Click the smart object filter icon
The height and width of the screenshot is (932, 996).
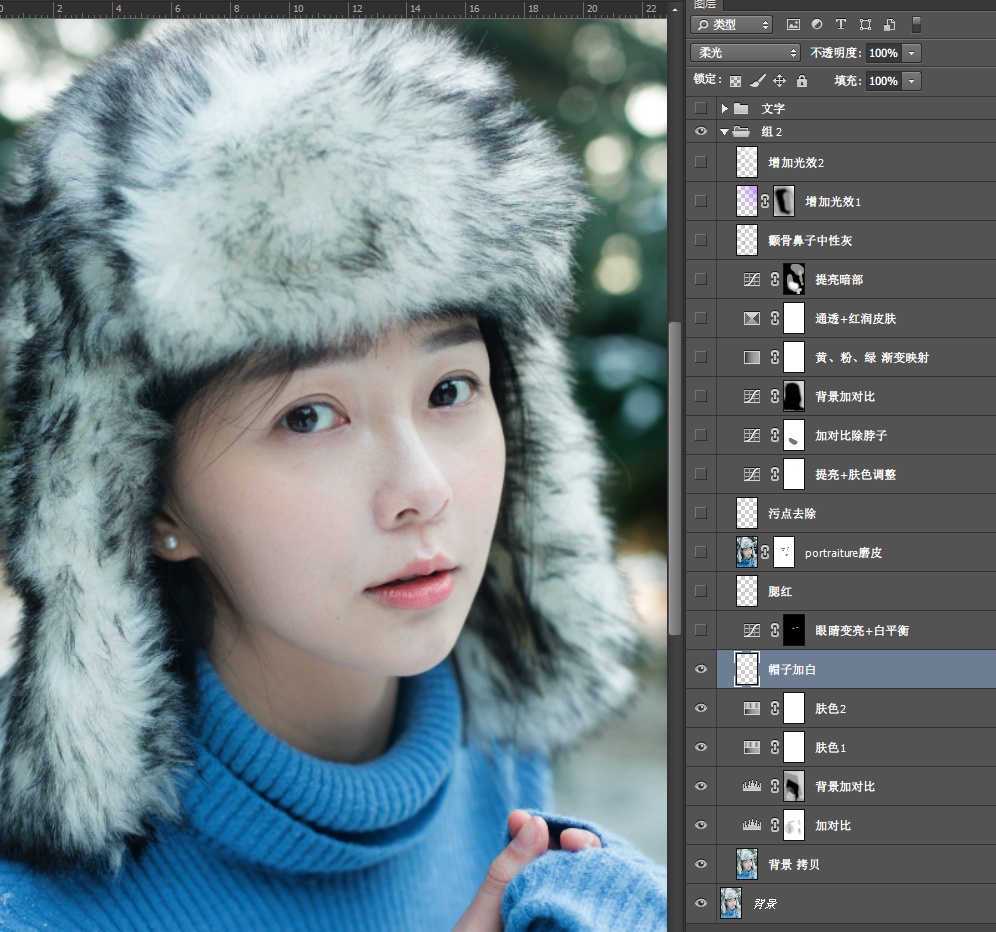pos(890,25)
